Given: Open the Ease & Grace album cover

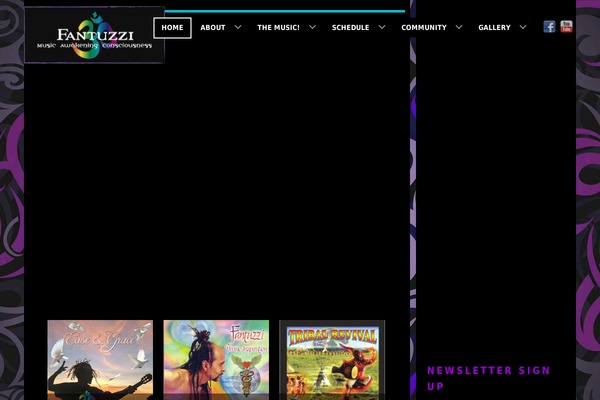Looking at the screenshot, I should tap(100, 360).
